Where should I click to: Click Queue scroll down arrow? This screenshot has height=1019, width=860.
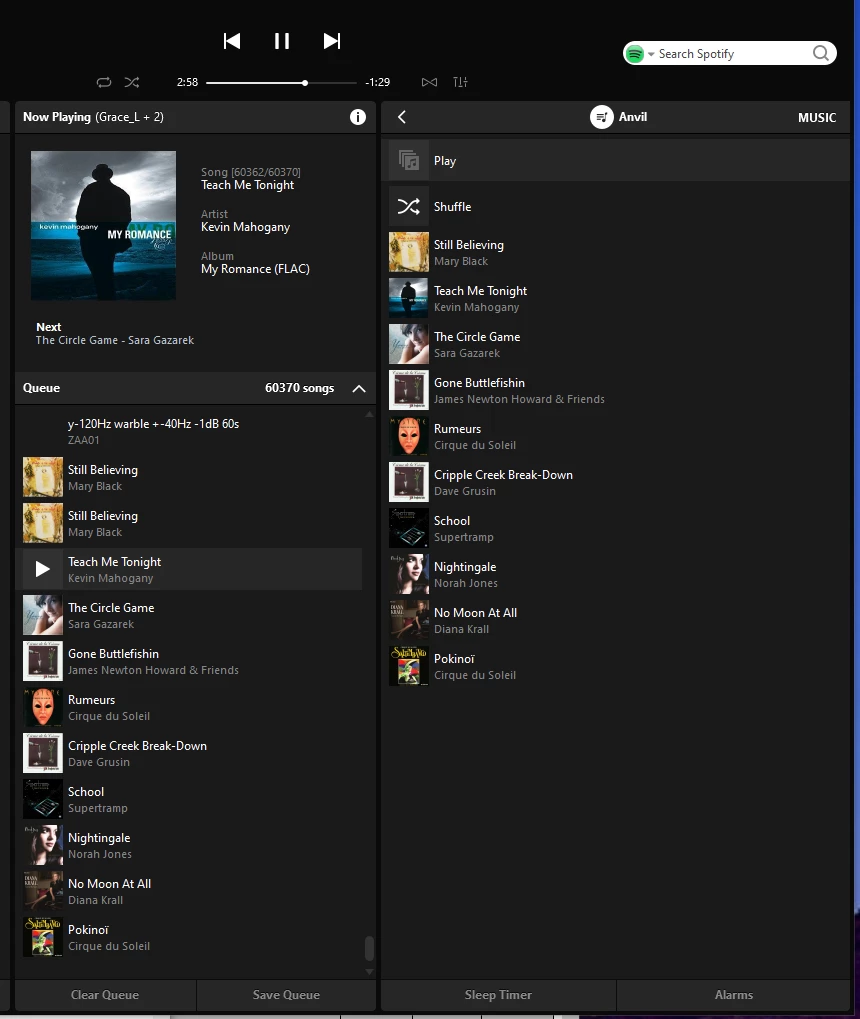pyautogui.click(x=369, y=972)
